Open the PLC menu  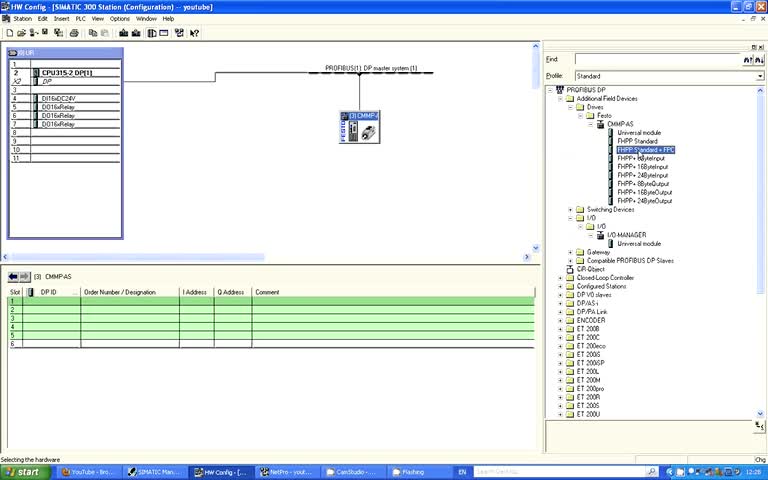80,19
